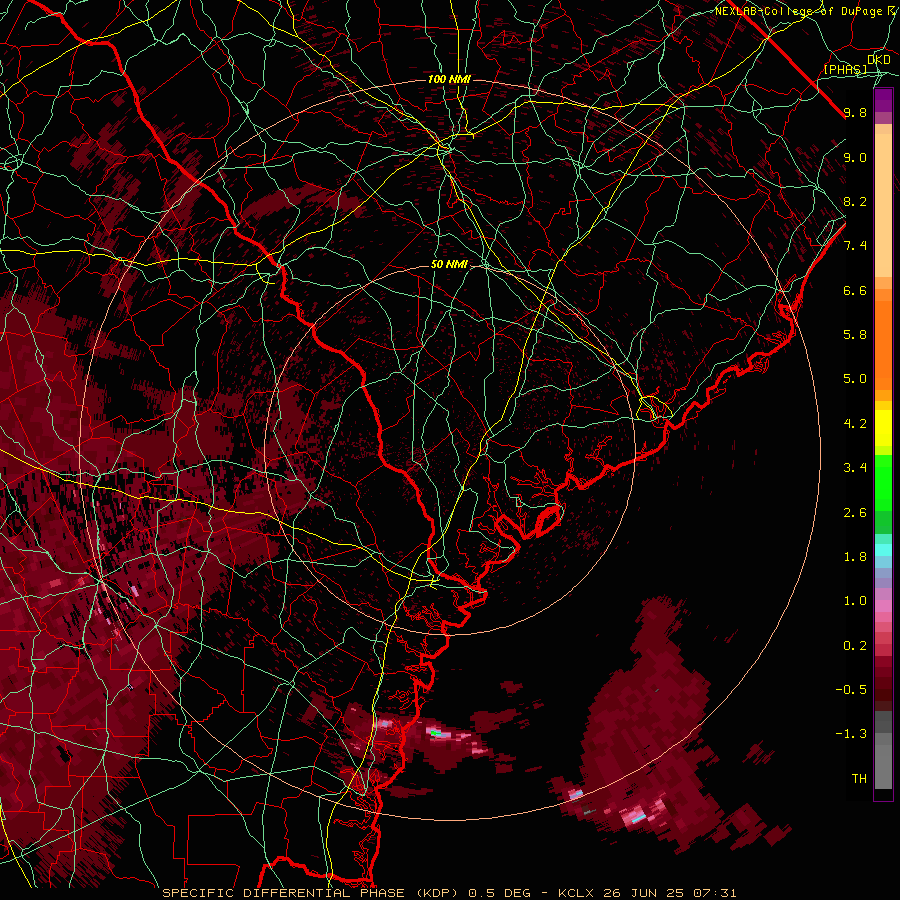This screenshot has height=900, width=900.
Task: Click the KCLX station identifier in the caption
Action: point(578,893)
